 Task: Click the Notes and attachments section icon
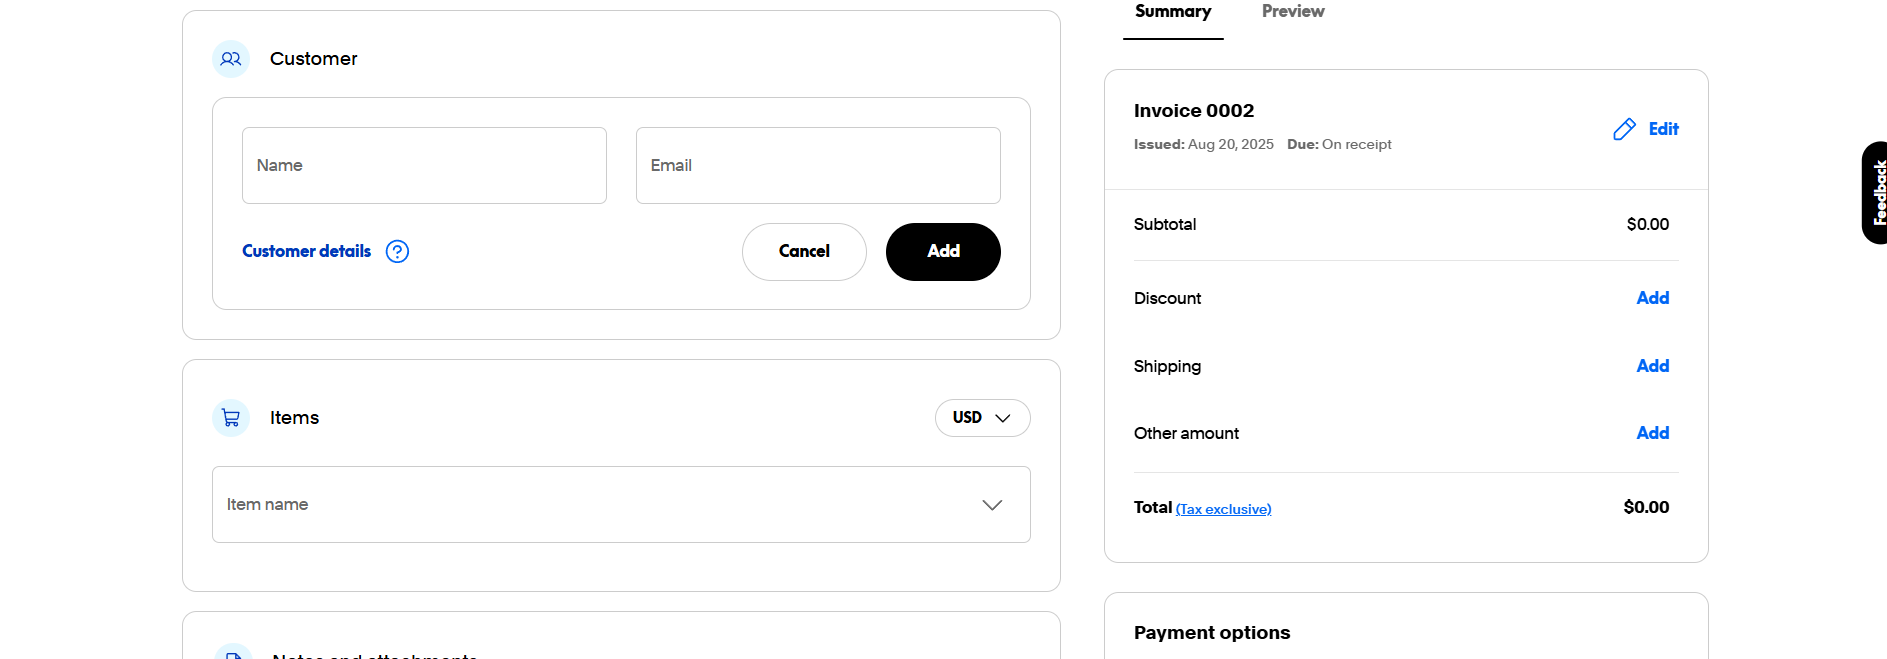[231, 653]
